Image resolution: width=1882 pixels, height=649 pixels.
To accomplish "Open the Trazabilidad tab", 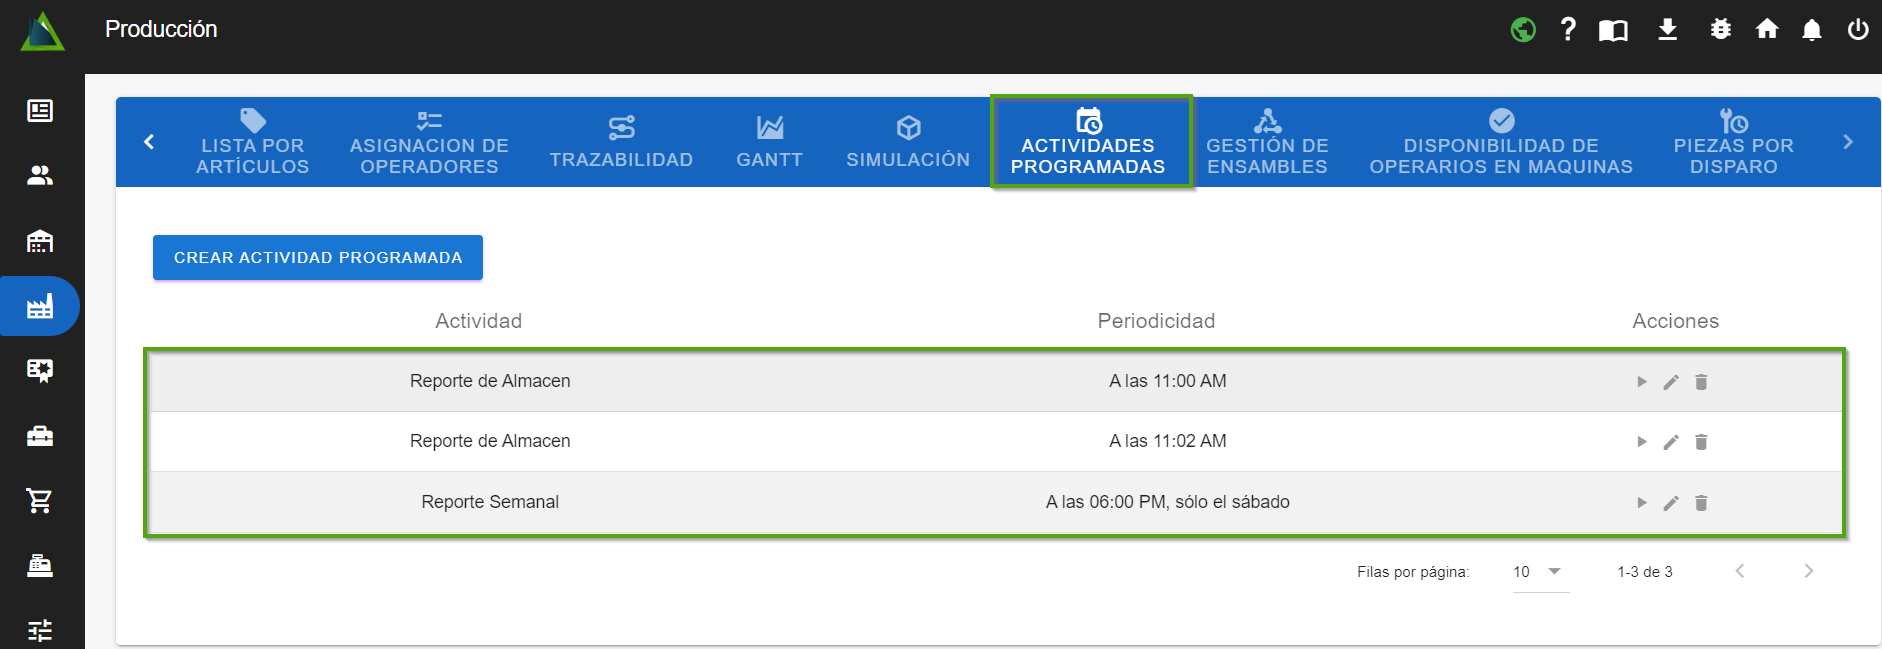I will click(x=621, y=142).
